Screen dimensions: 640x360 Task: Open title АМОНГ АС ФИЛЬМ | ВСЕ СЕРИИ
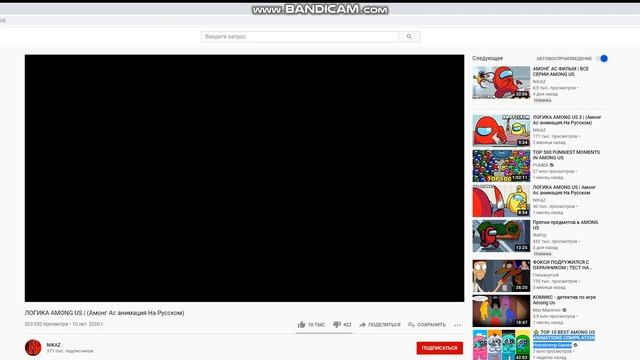[x=561, y=71]
